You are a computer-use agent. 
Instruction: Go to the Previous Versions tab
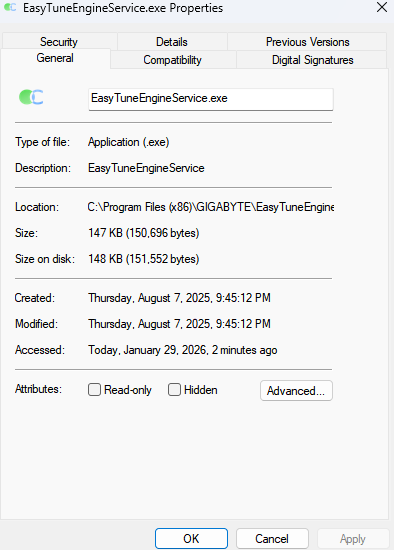pos(307,42)
